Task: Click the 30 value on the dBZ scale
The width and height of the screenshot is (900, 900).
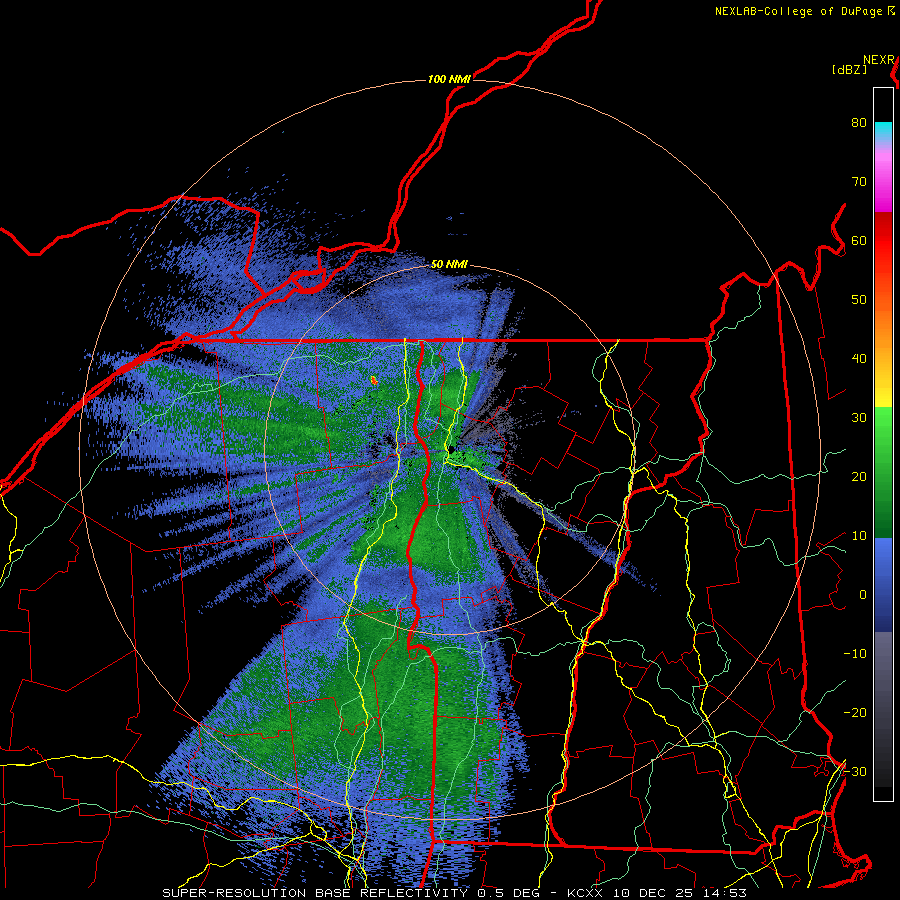Action: click(x=859, y=417)
